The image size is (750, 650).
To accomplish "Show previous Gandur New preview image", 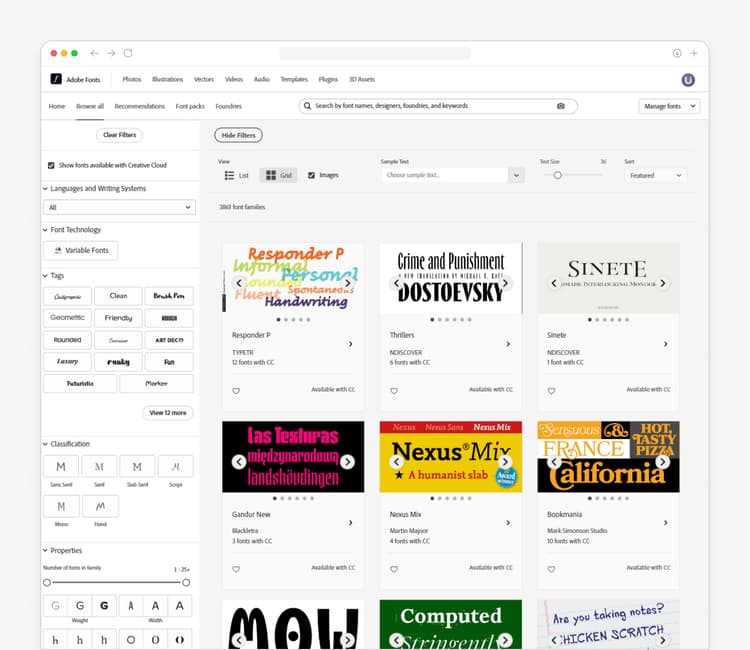I will (239, 462).
